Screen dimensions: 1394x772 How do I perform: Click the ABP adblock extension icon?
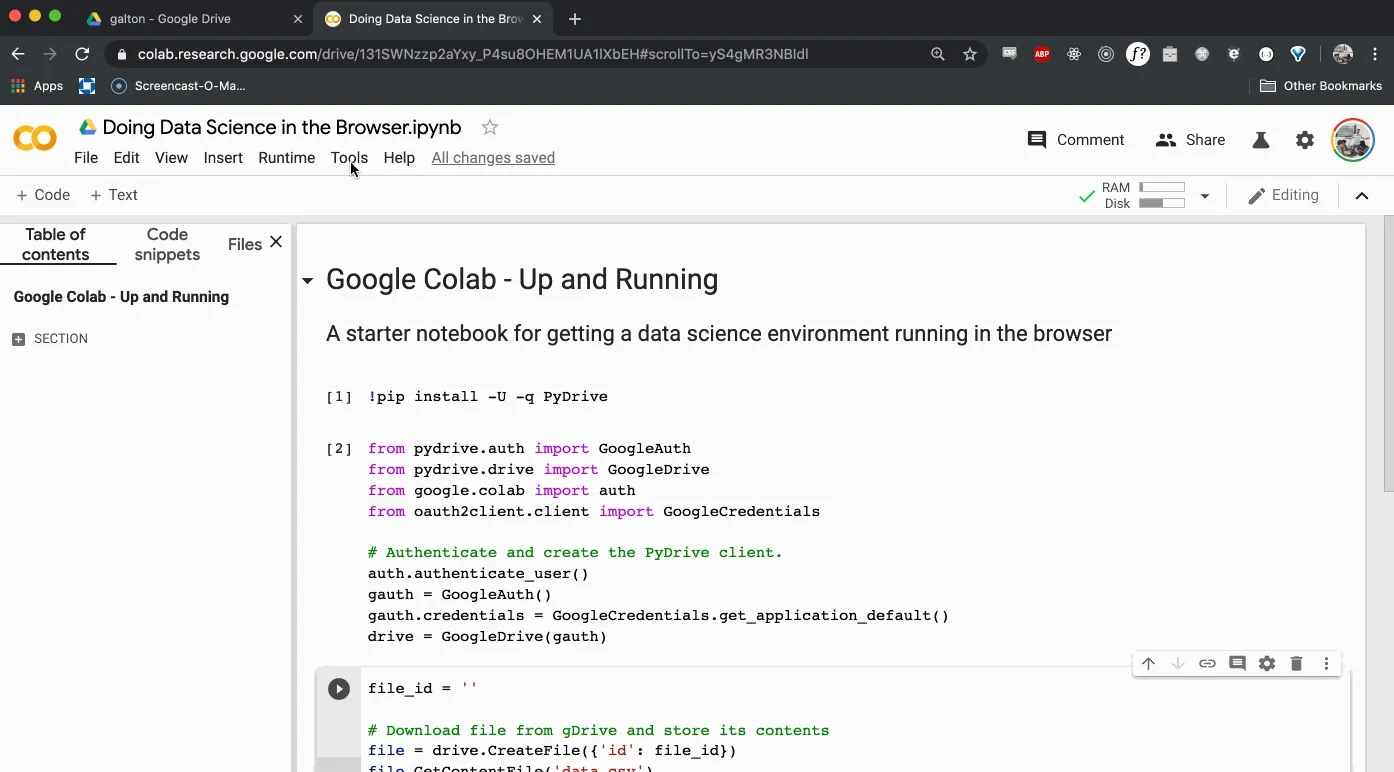coord(1042,55)
